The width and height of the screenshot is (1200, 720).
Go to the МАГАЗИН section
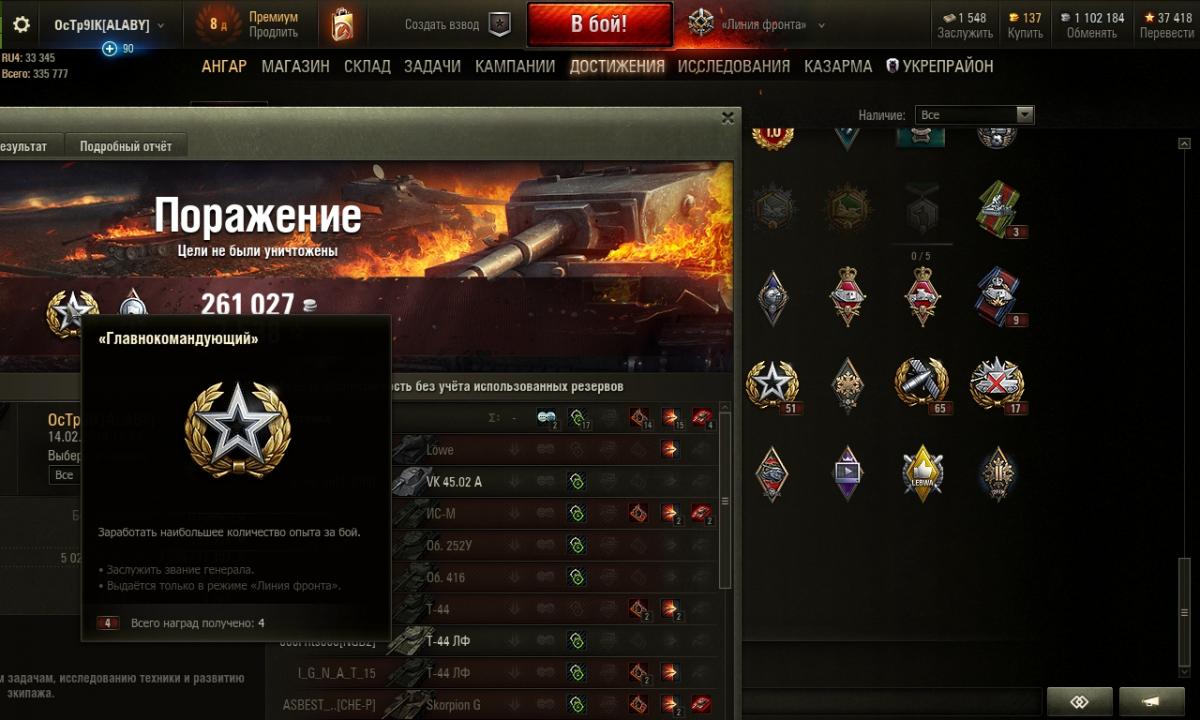click(295, 66)
